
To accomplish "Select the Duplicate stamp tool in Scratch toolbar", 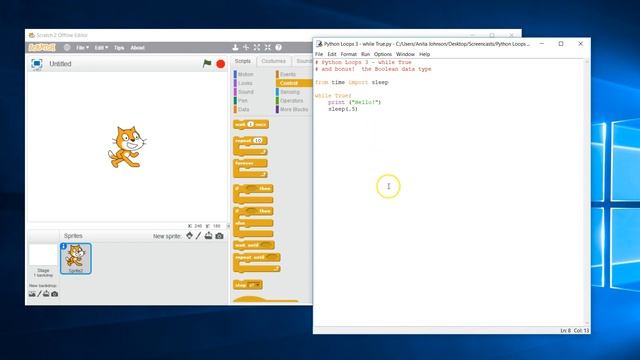I will [236, 47].
